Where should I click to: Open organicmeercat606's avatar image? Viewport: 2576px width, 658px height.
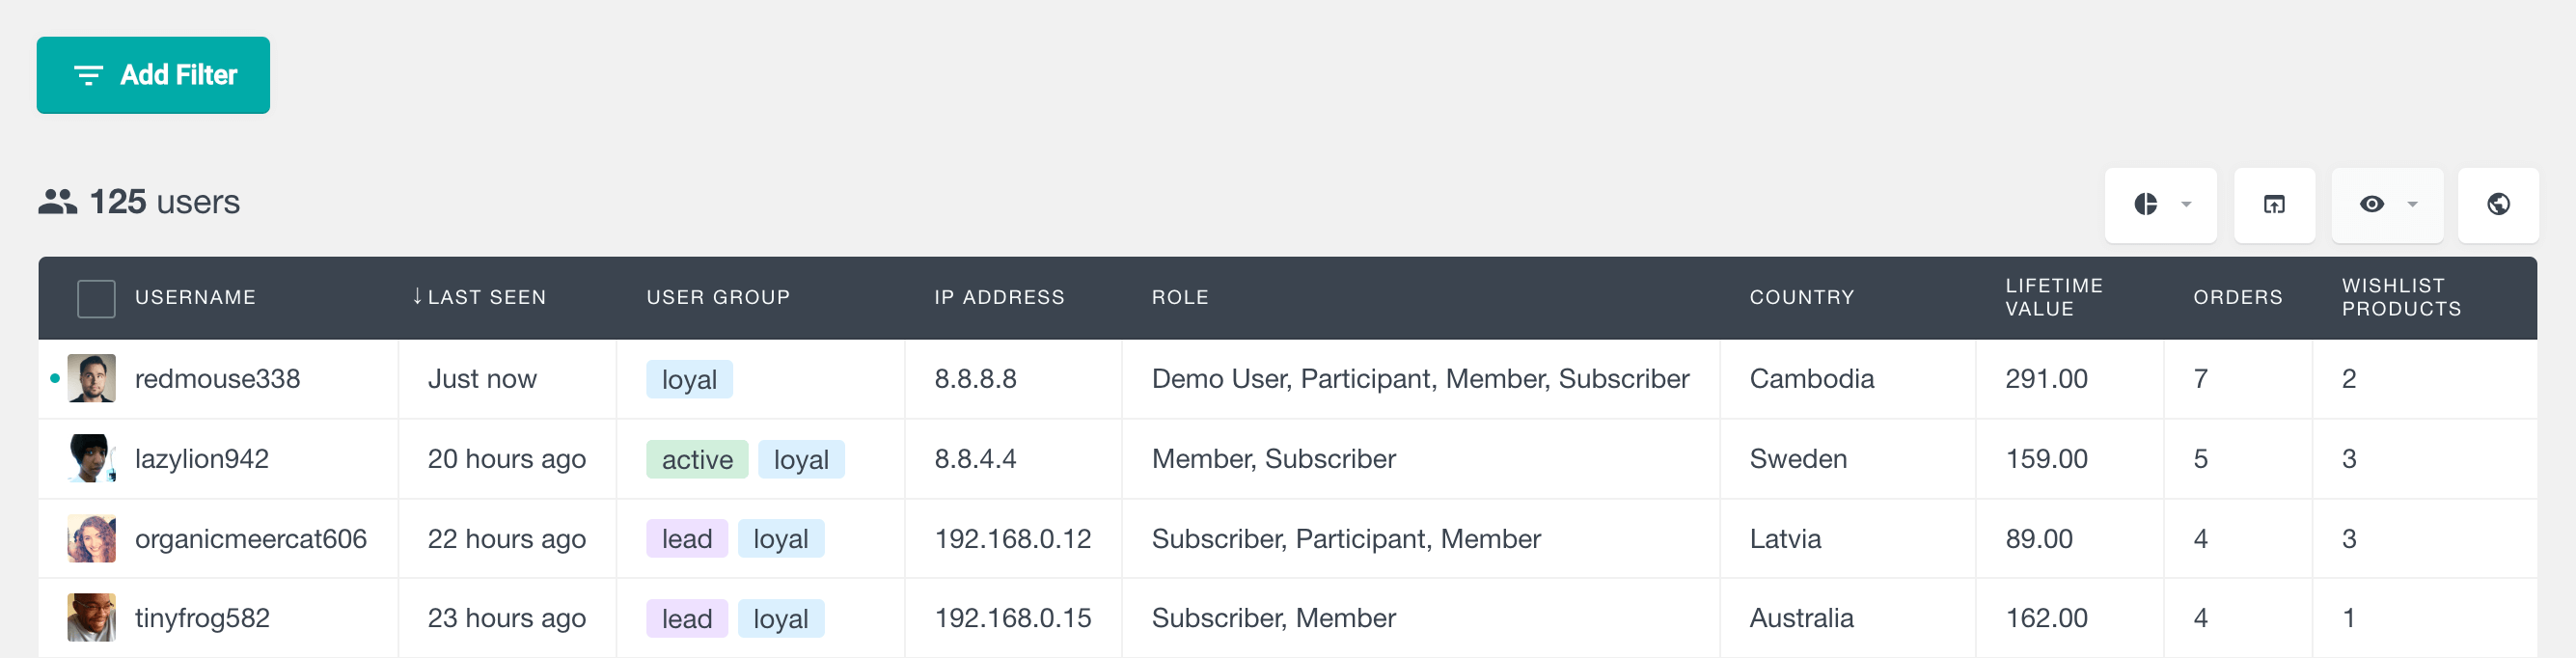91,538
